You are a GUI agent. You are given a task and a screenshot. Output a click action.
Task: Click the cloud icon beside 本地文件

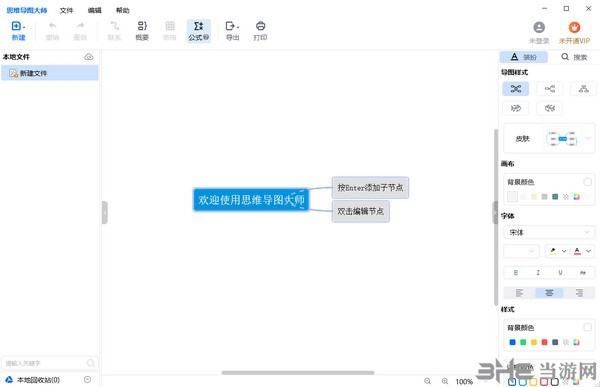pyautogui.click(x=89, y=57)
